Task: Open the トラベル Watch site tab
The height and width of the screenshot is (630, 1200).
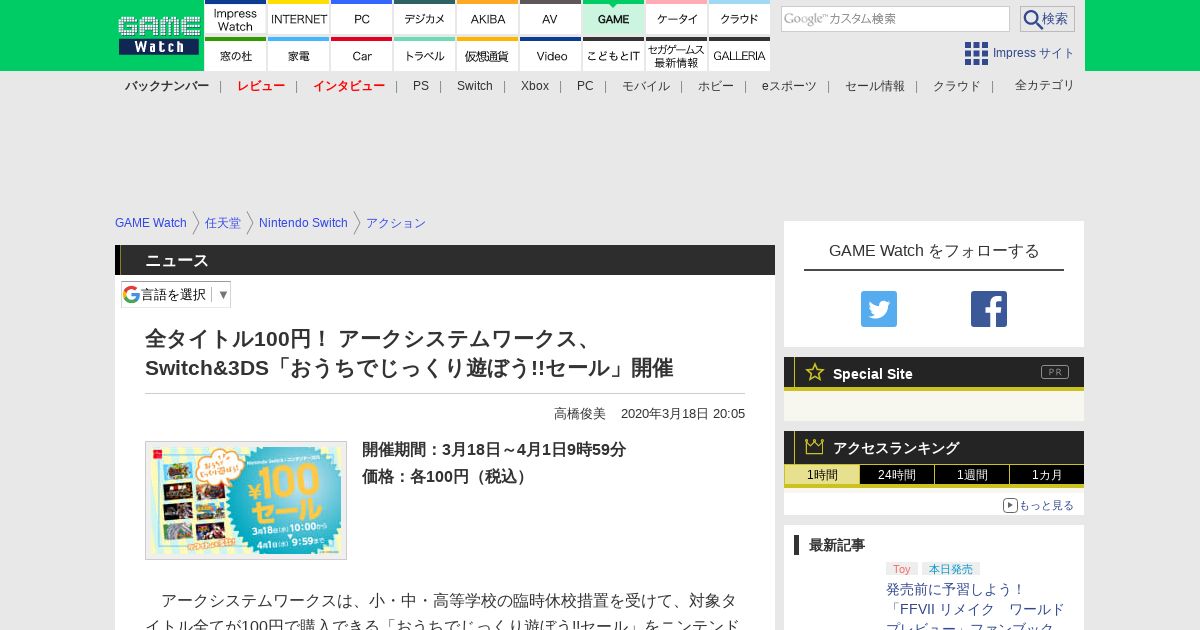Action: [424, 55]
